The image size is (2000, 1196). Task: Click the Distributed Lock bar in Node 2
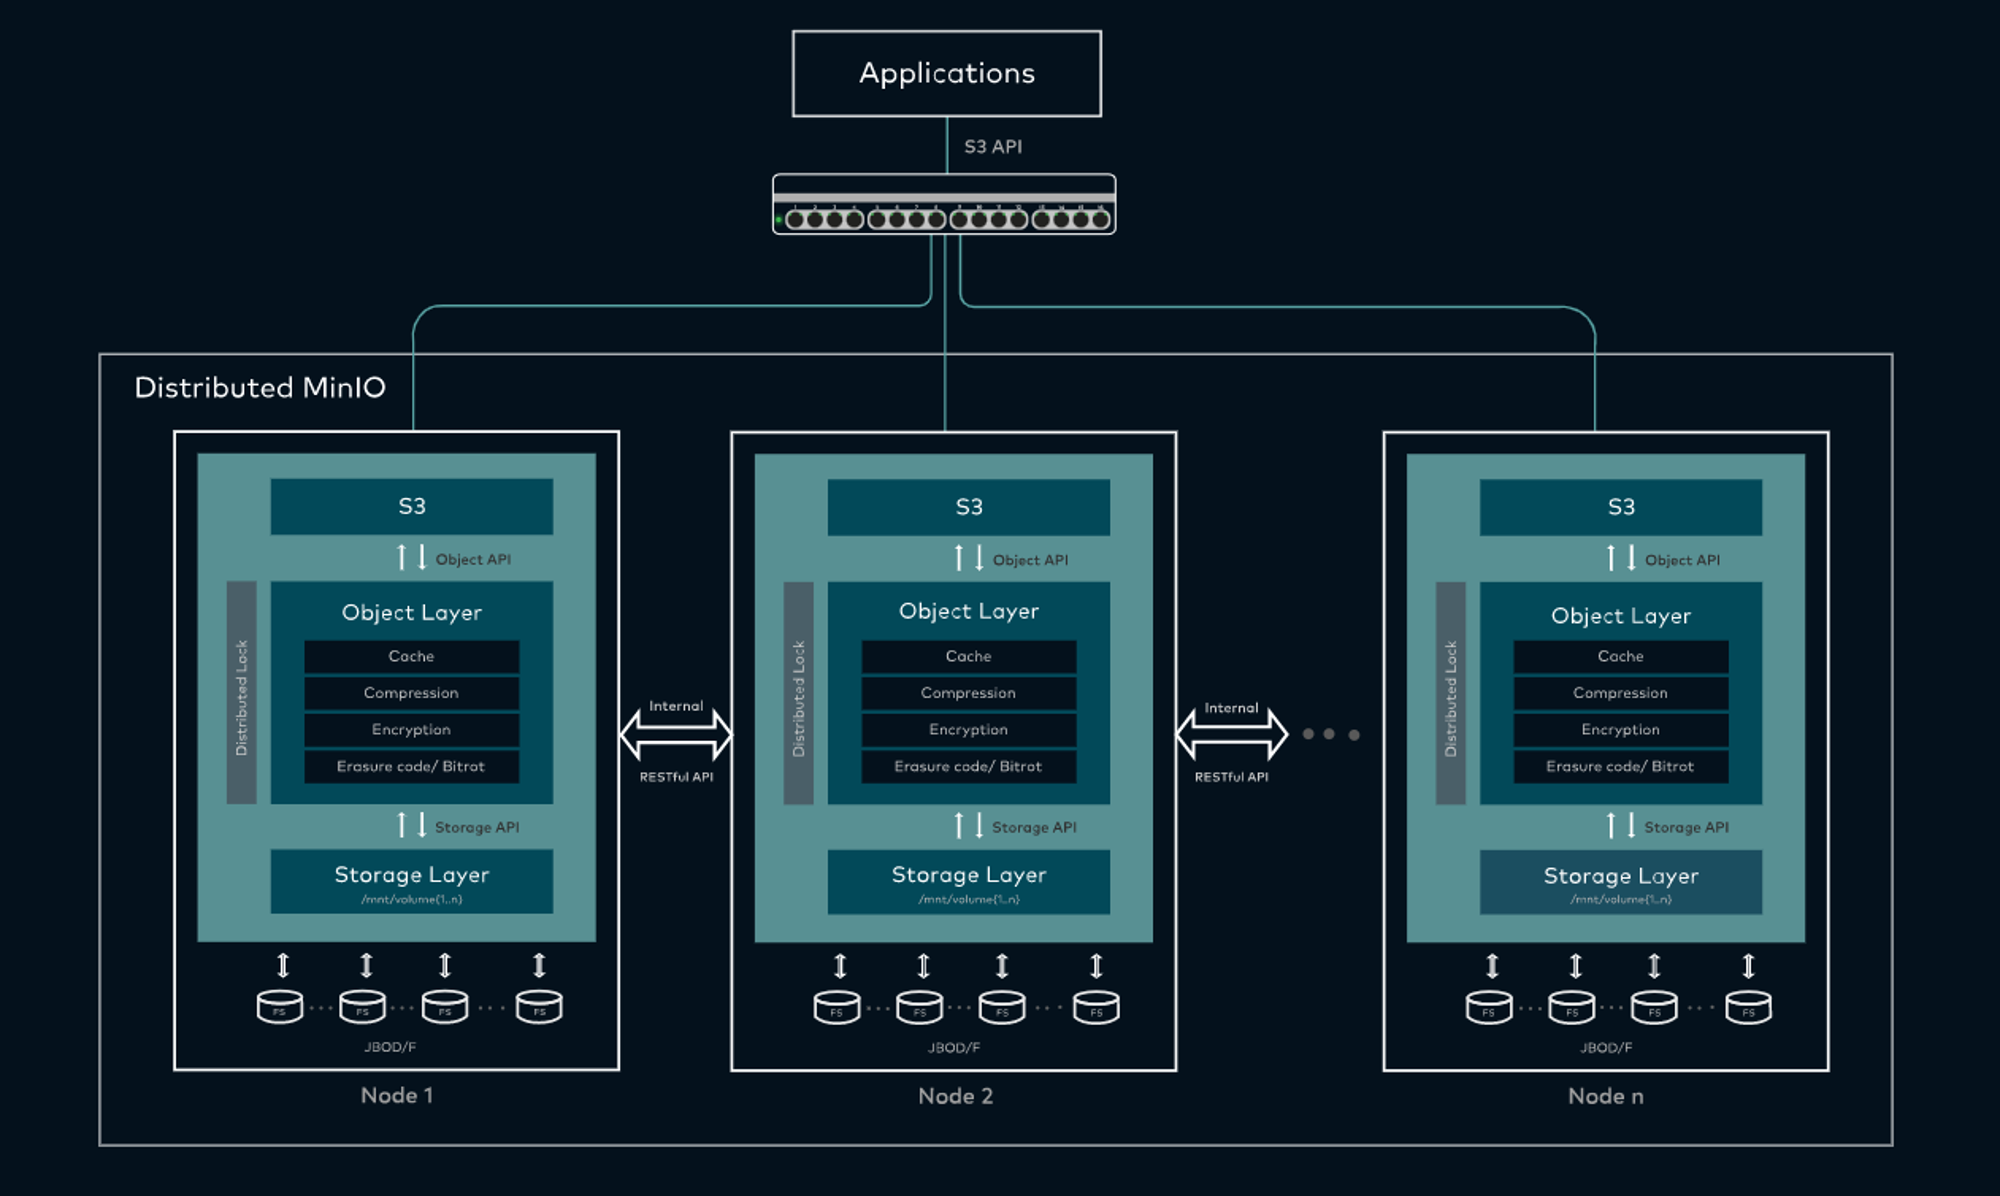798,693
